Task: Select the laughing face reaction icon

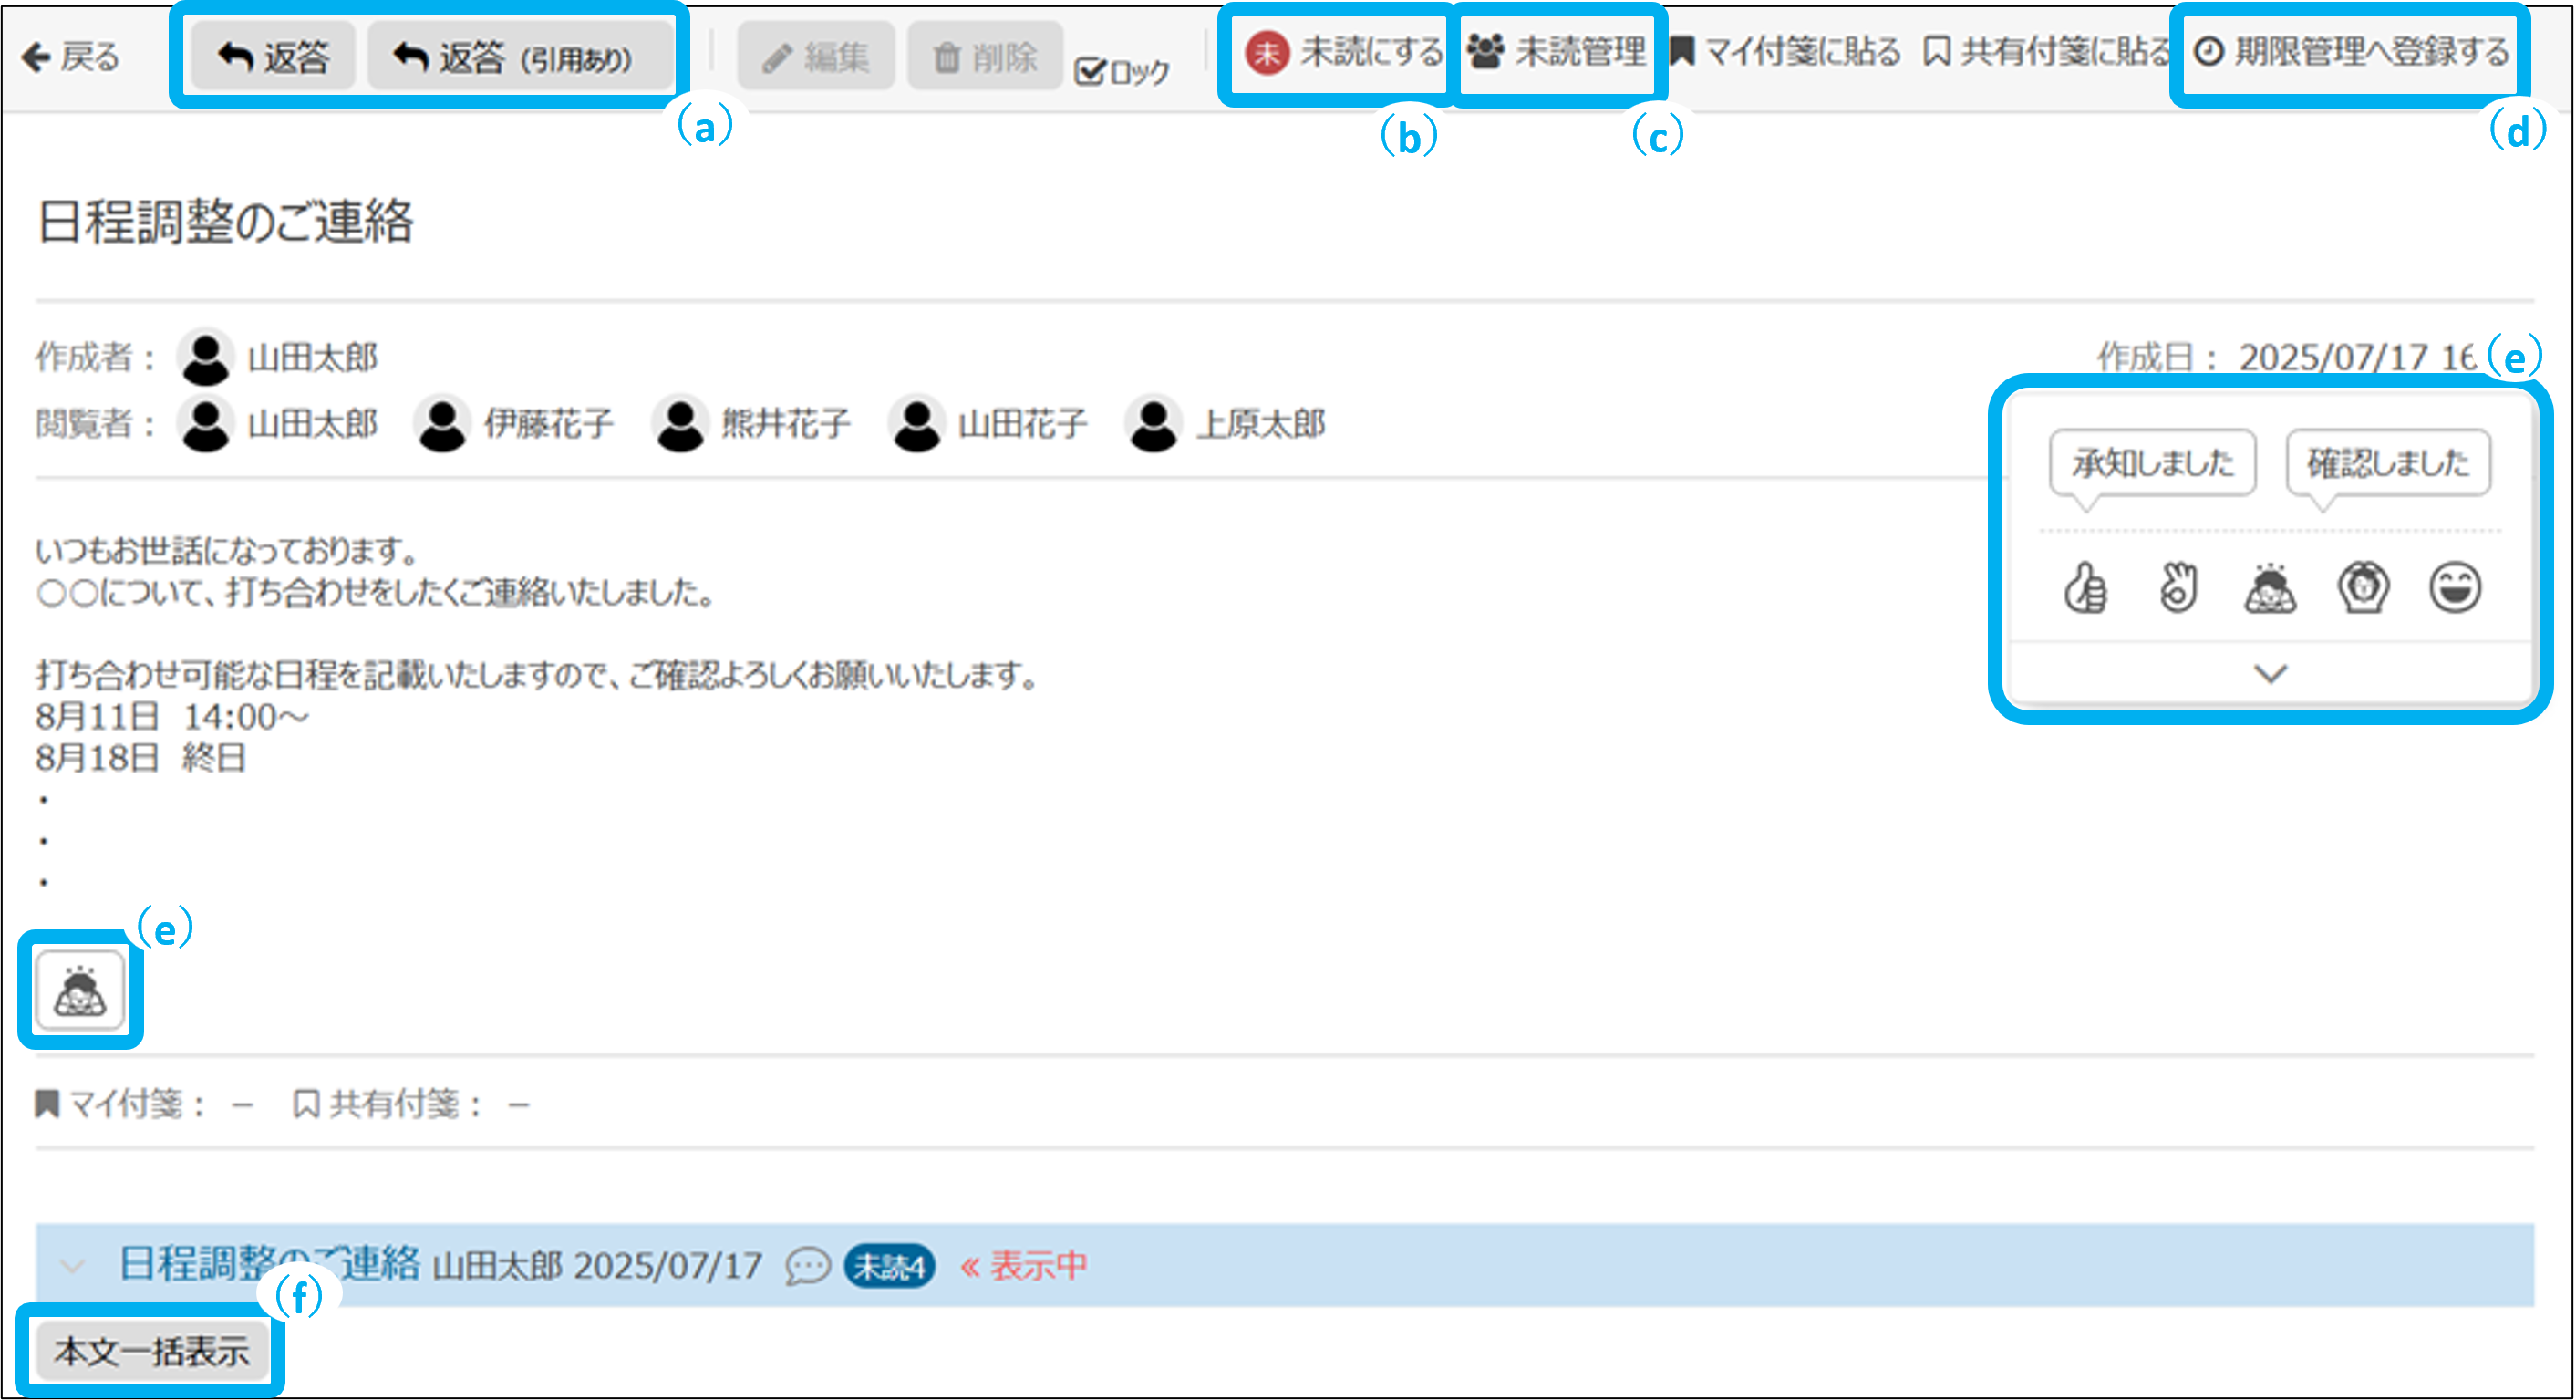Action: (x=2455, y=588)
